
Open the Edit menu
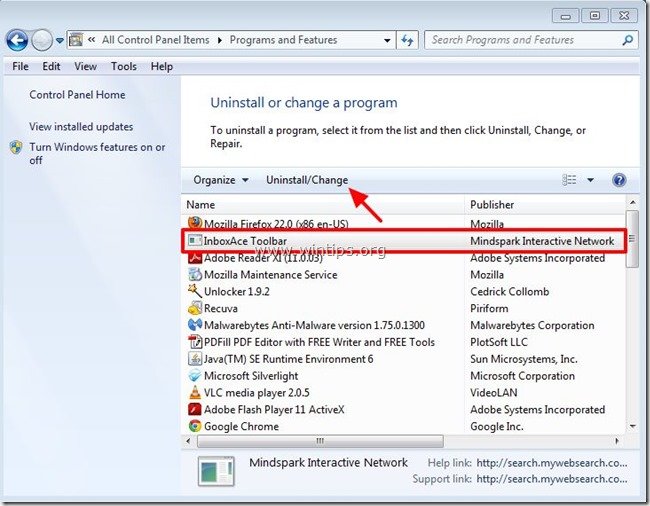click(x=51, y=66)
